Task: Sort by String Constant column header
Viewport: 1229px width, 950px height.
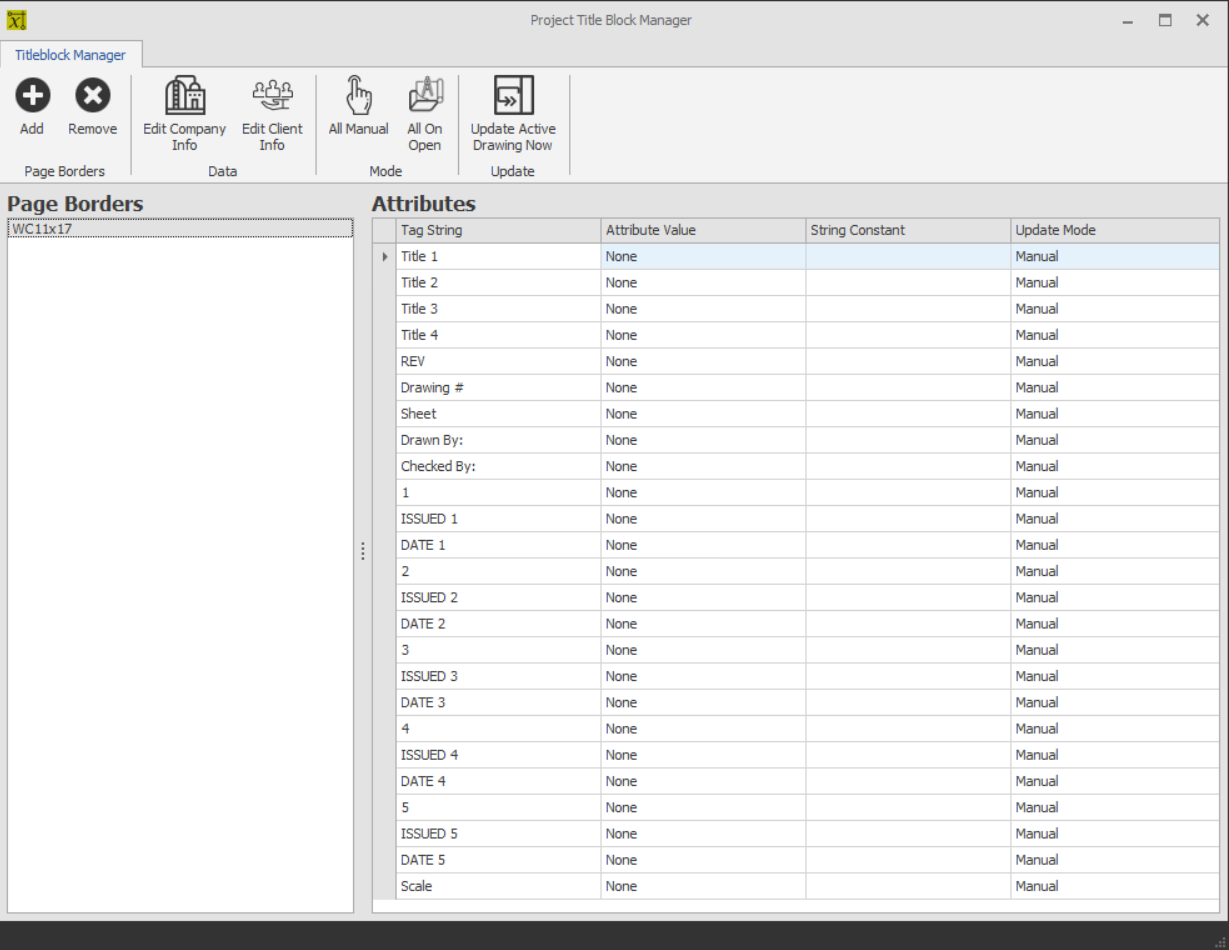Action: [908, 230]
